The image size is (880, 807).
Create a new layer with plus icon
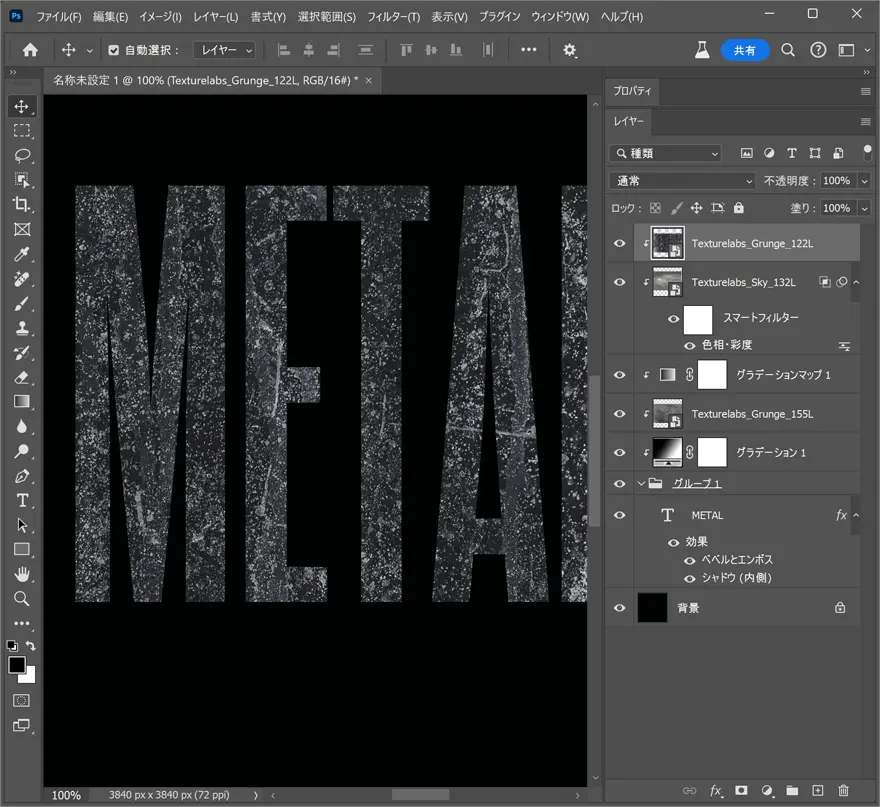[x=818, y=791]
